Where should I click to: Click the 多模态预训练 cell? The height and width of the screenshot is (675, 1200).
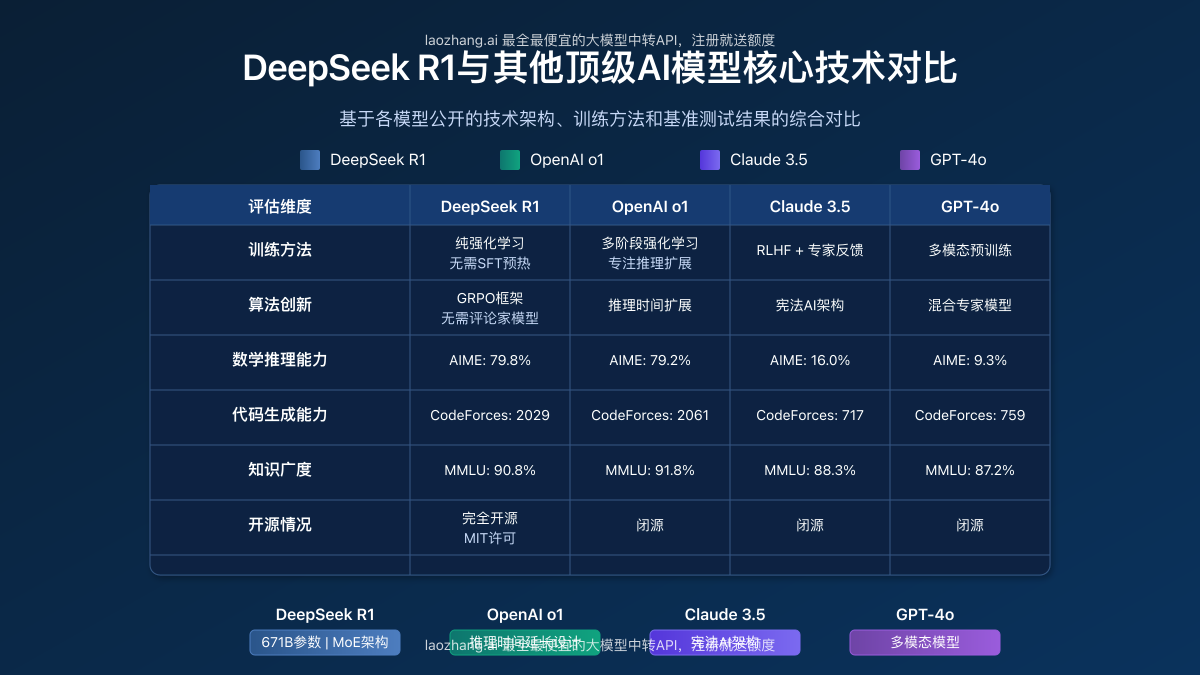(970, 250)
